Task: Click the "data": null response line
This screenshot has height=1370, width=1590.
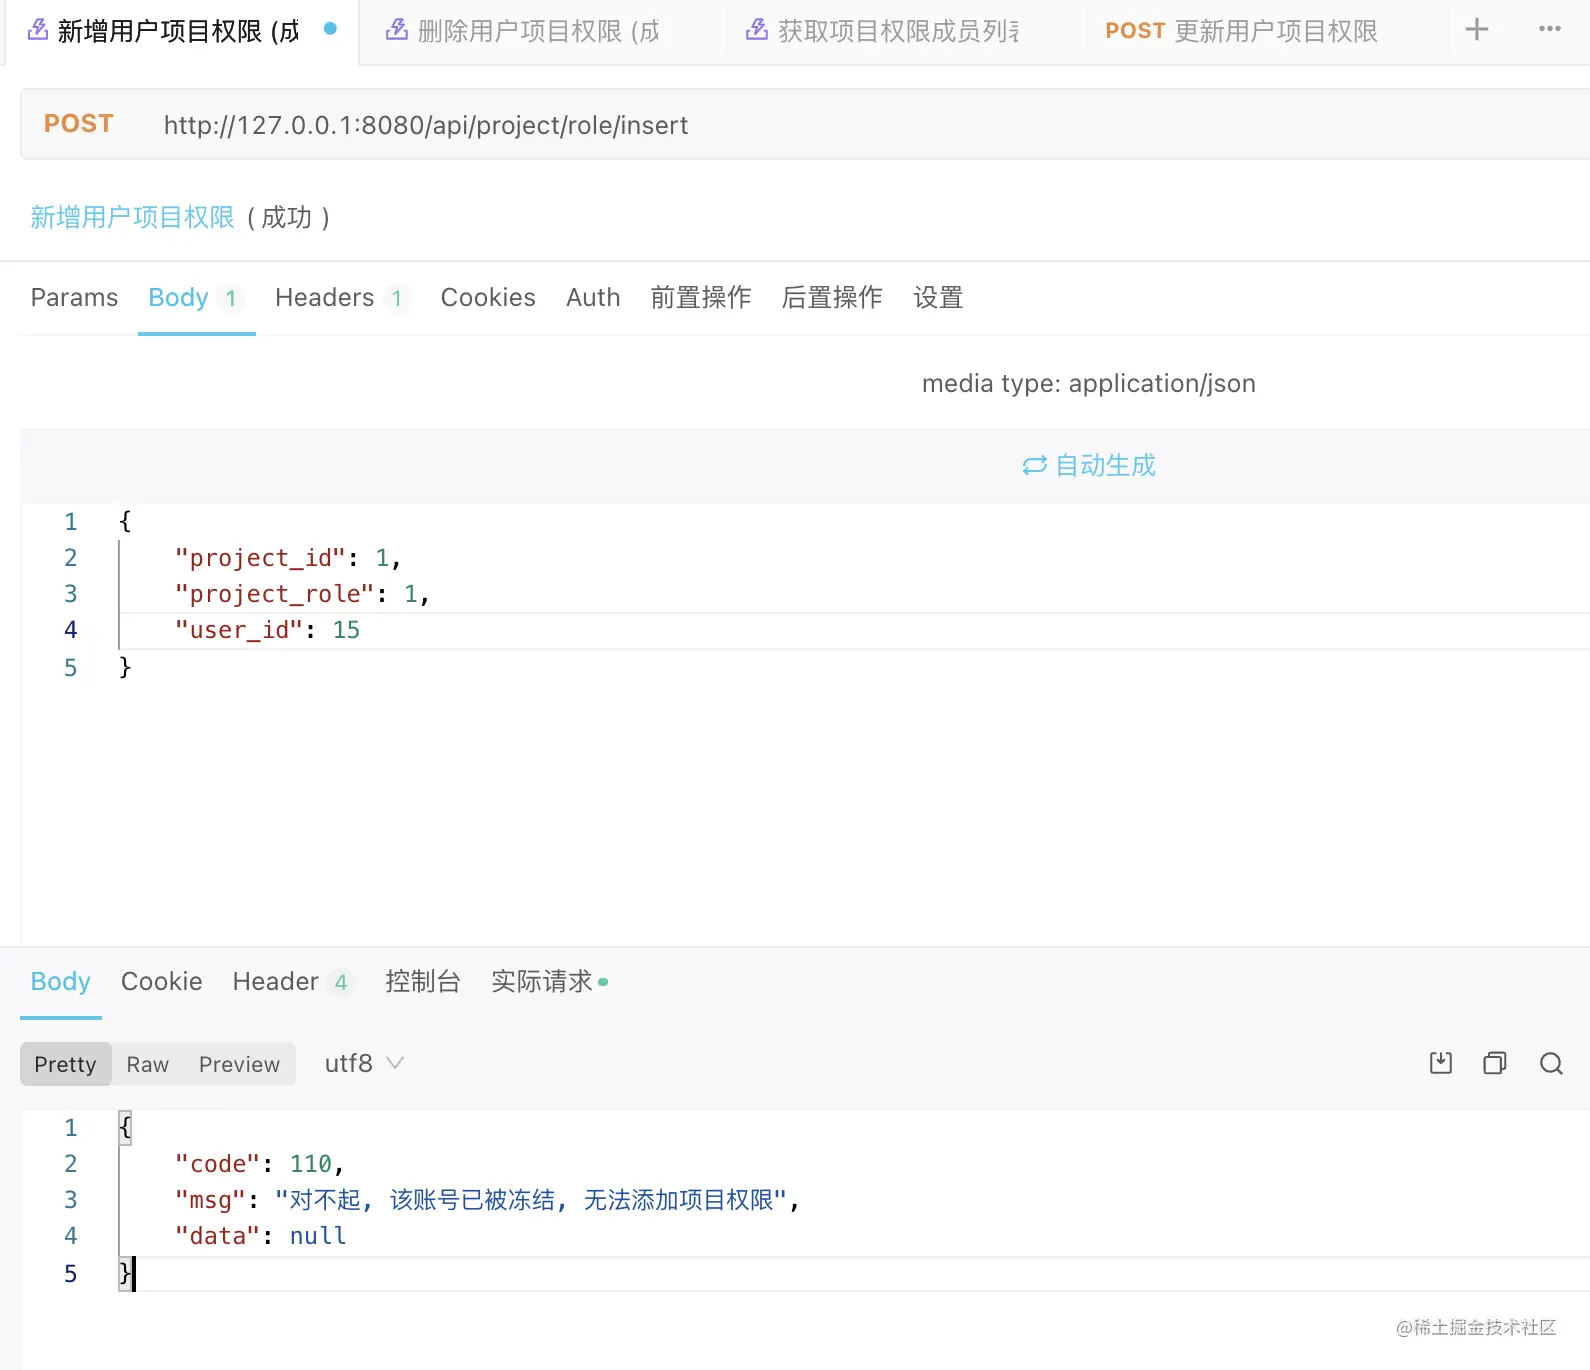Action: (x=260, y=1236)
